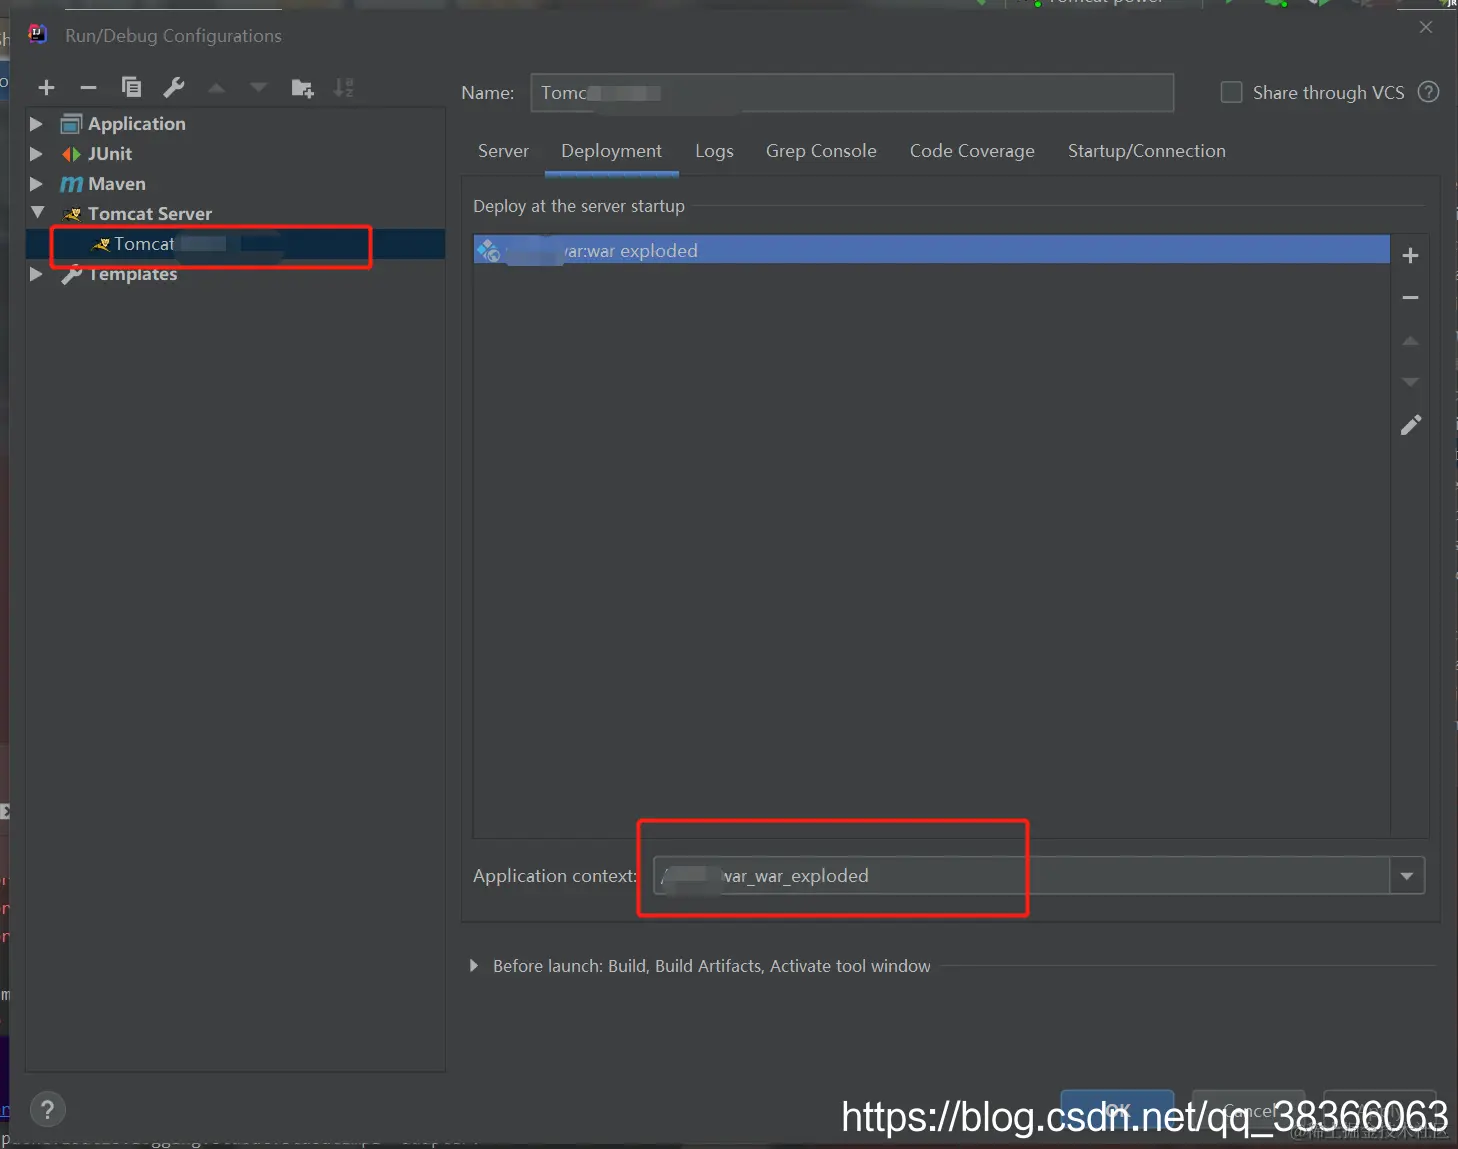Open the Logs tab
The height and width of the screenshot is (1149, 1458).
tap(714, 151)
